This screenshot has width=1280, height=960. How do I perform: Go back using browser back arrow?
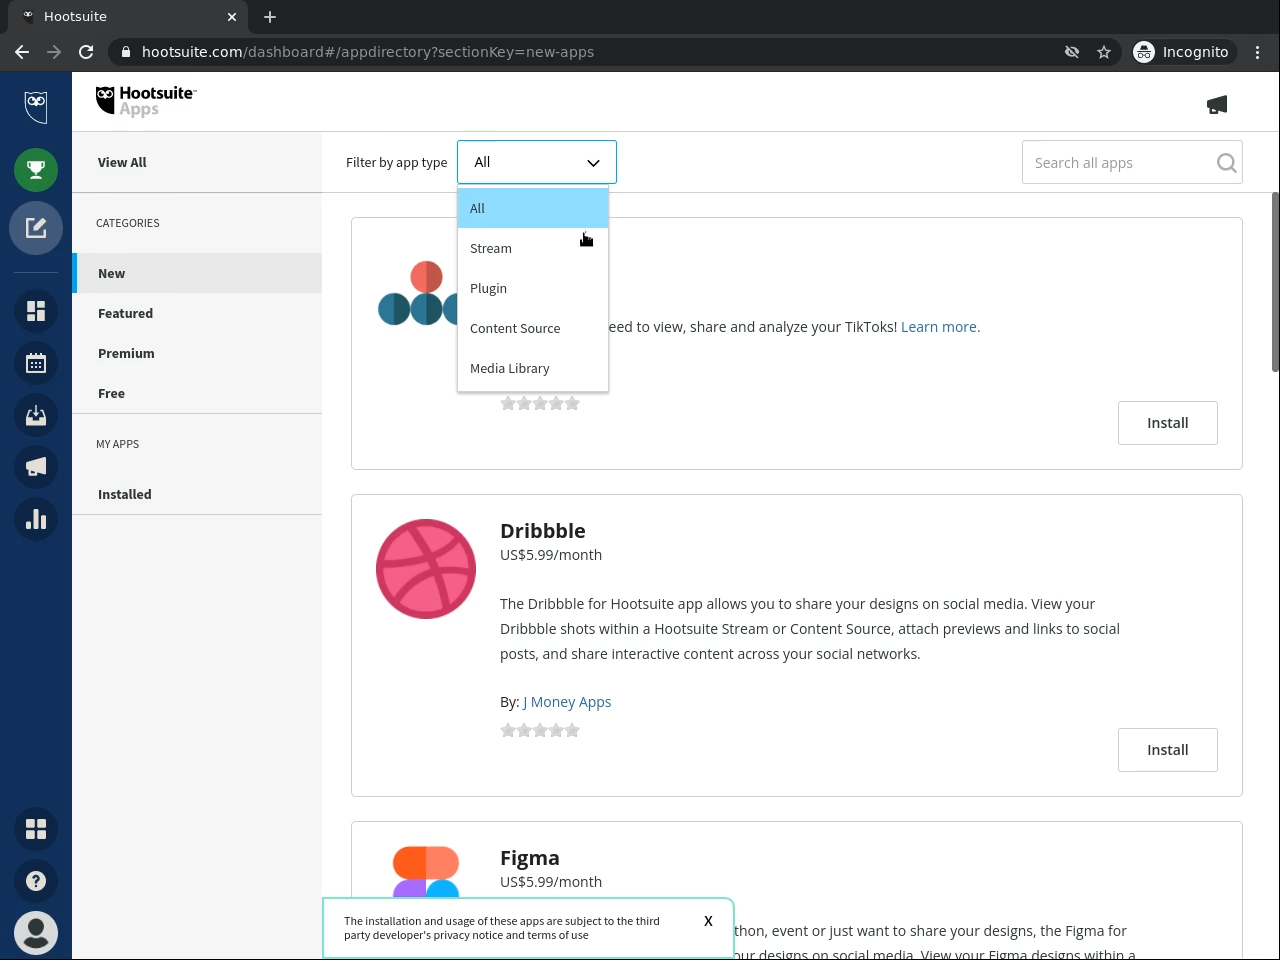[x=22, y=52]
